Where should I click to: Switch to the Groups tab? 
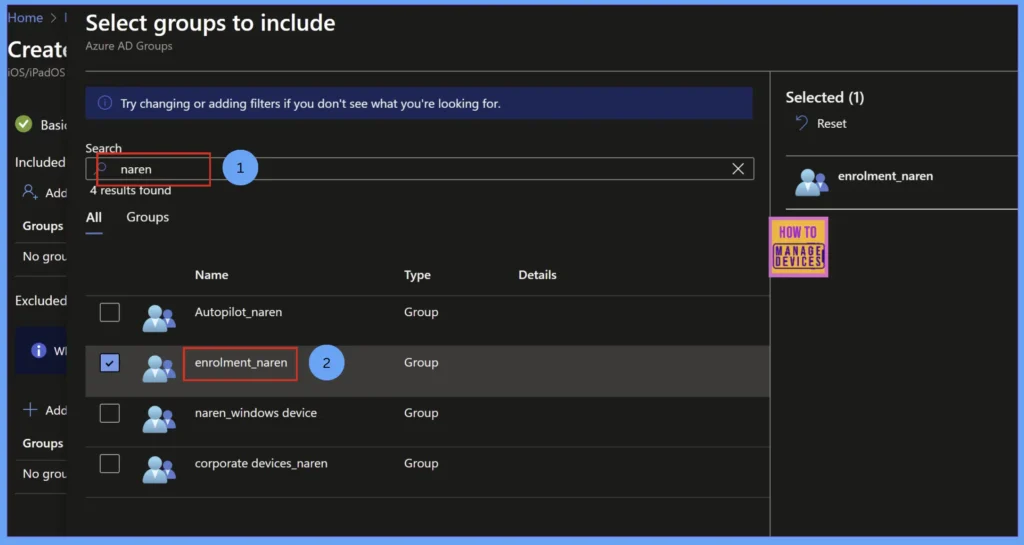pos(148,217)
